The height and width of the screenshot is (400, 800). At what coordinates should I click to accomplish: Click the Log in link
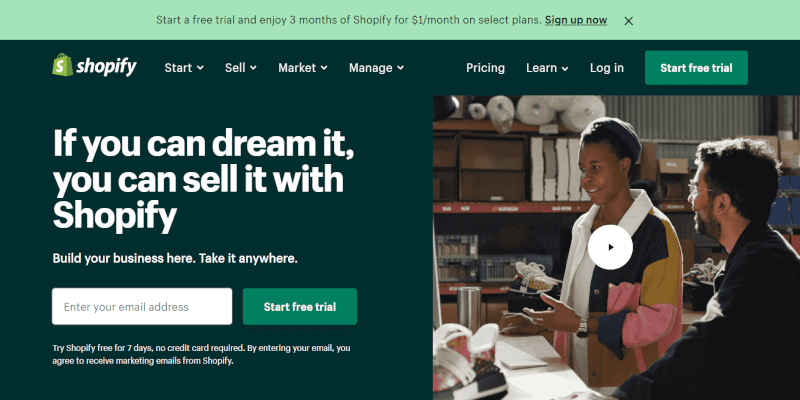(x=607, y=68)
